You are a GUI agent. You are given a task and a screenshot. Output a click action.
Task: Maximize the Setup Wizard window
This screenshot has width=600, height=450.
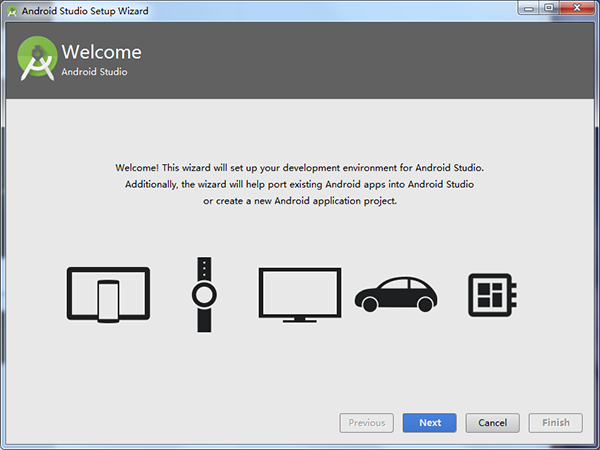[x=549, y=8]
